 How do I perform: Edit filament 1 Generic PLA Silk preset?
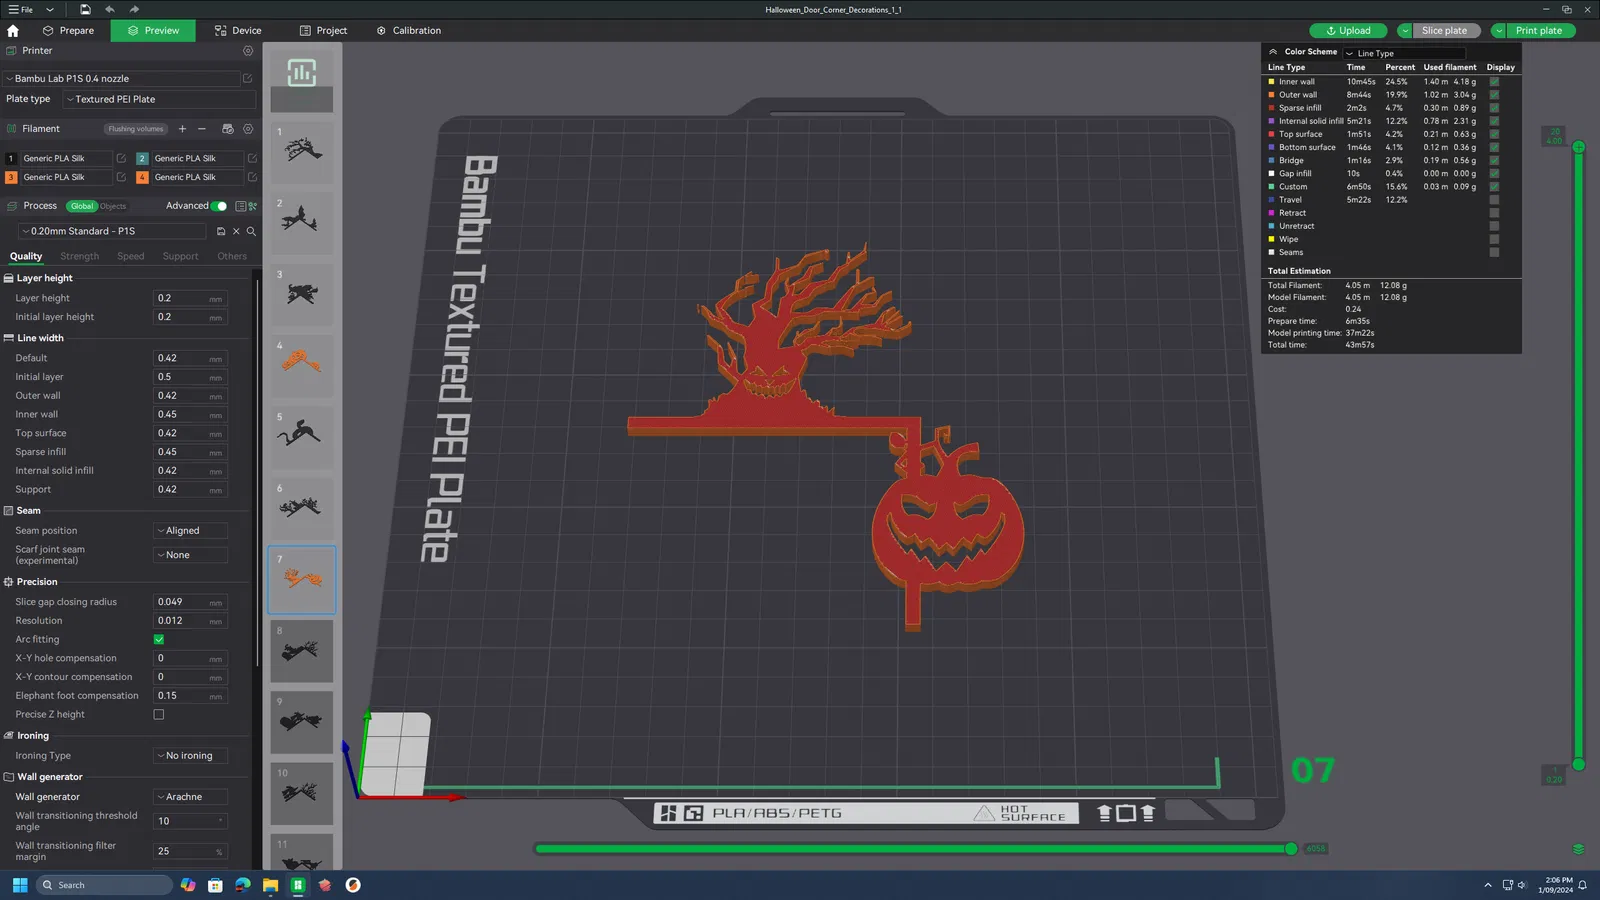click(x=121, y=158)
